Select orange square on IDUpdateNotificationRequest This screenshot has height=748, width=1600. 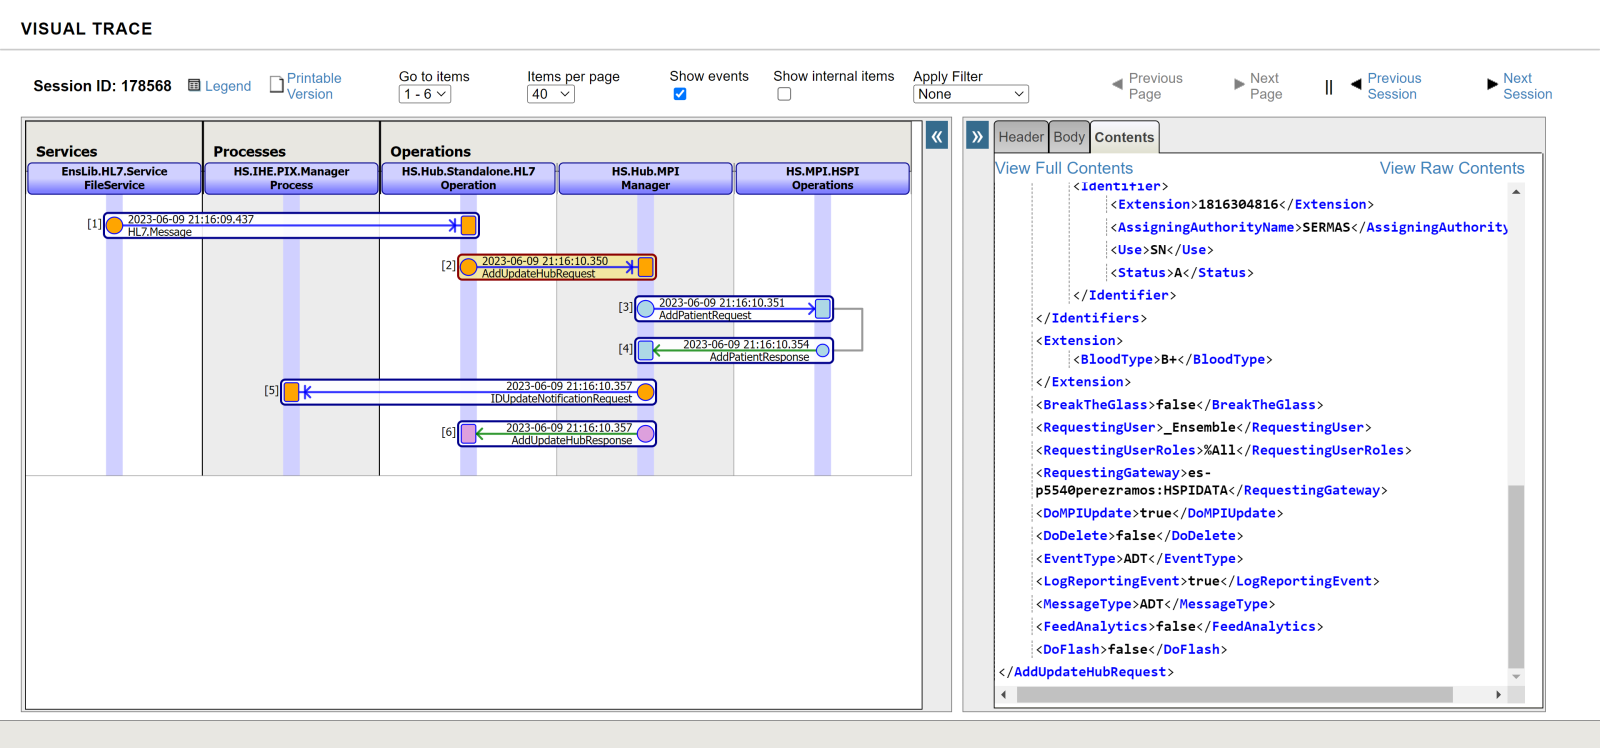291,392
